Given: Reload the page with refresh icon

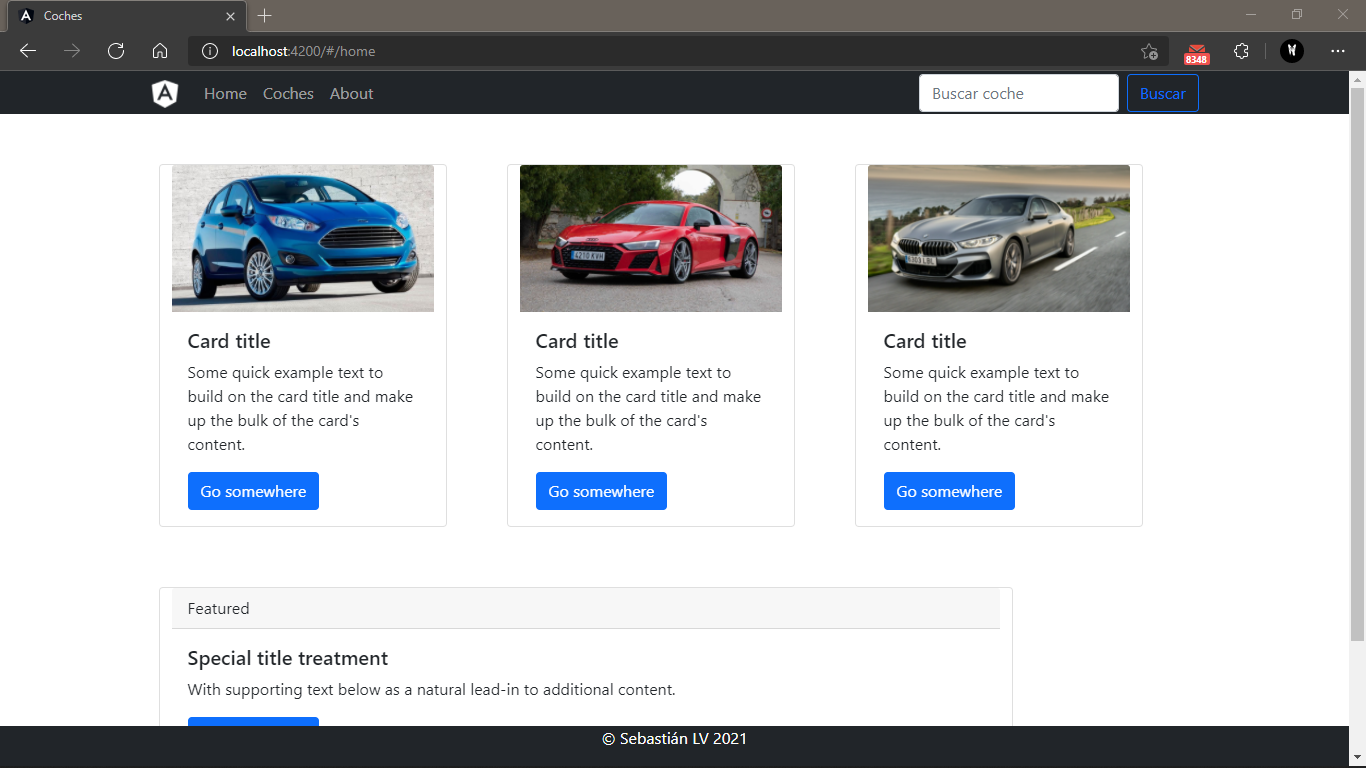Looking at the screenshot, I should tap(116, 51).
